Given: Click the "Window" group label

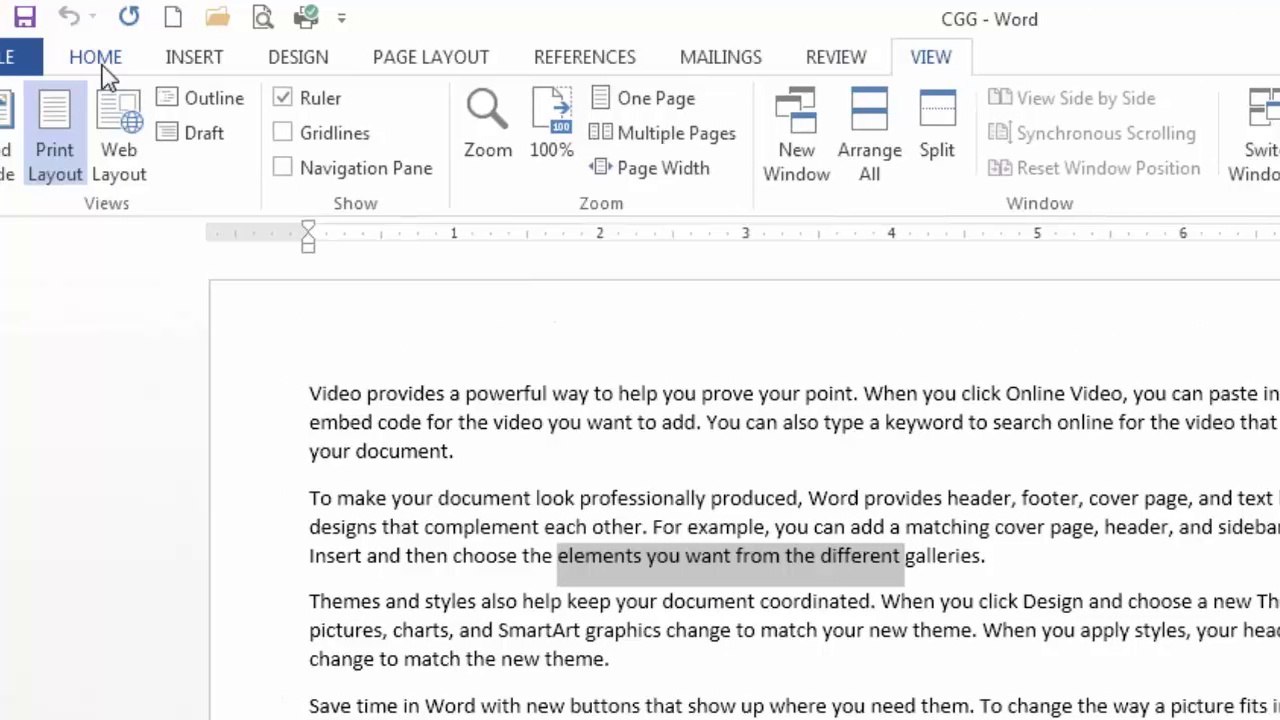Looking at the screenshot, I should click(1040, 203).
